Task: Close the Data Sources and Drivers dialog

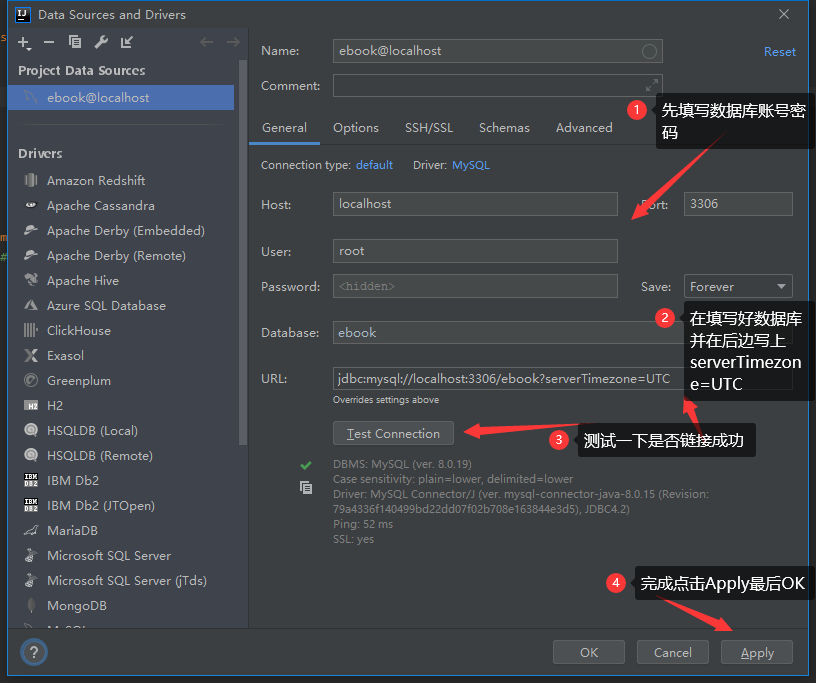Action: click(784, 14)
